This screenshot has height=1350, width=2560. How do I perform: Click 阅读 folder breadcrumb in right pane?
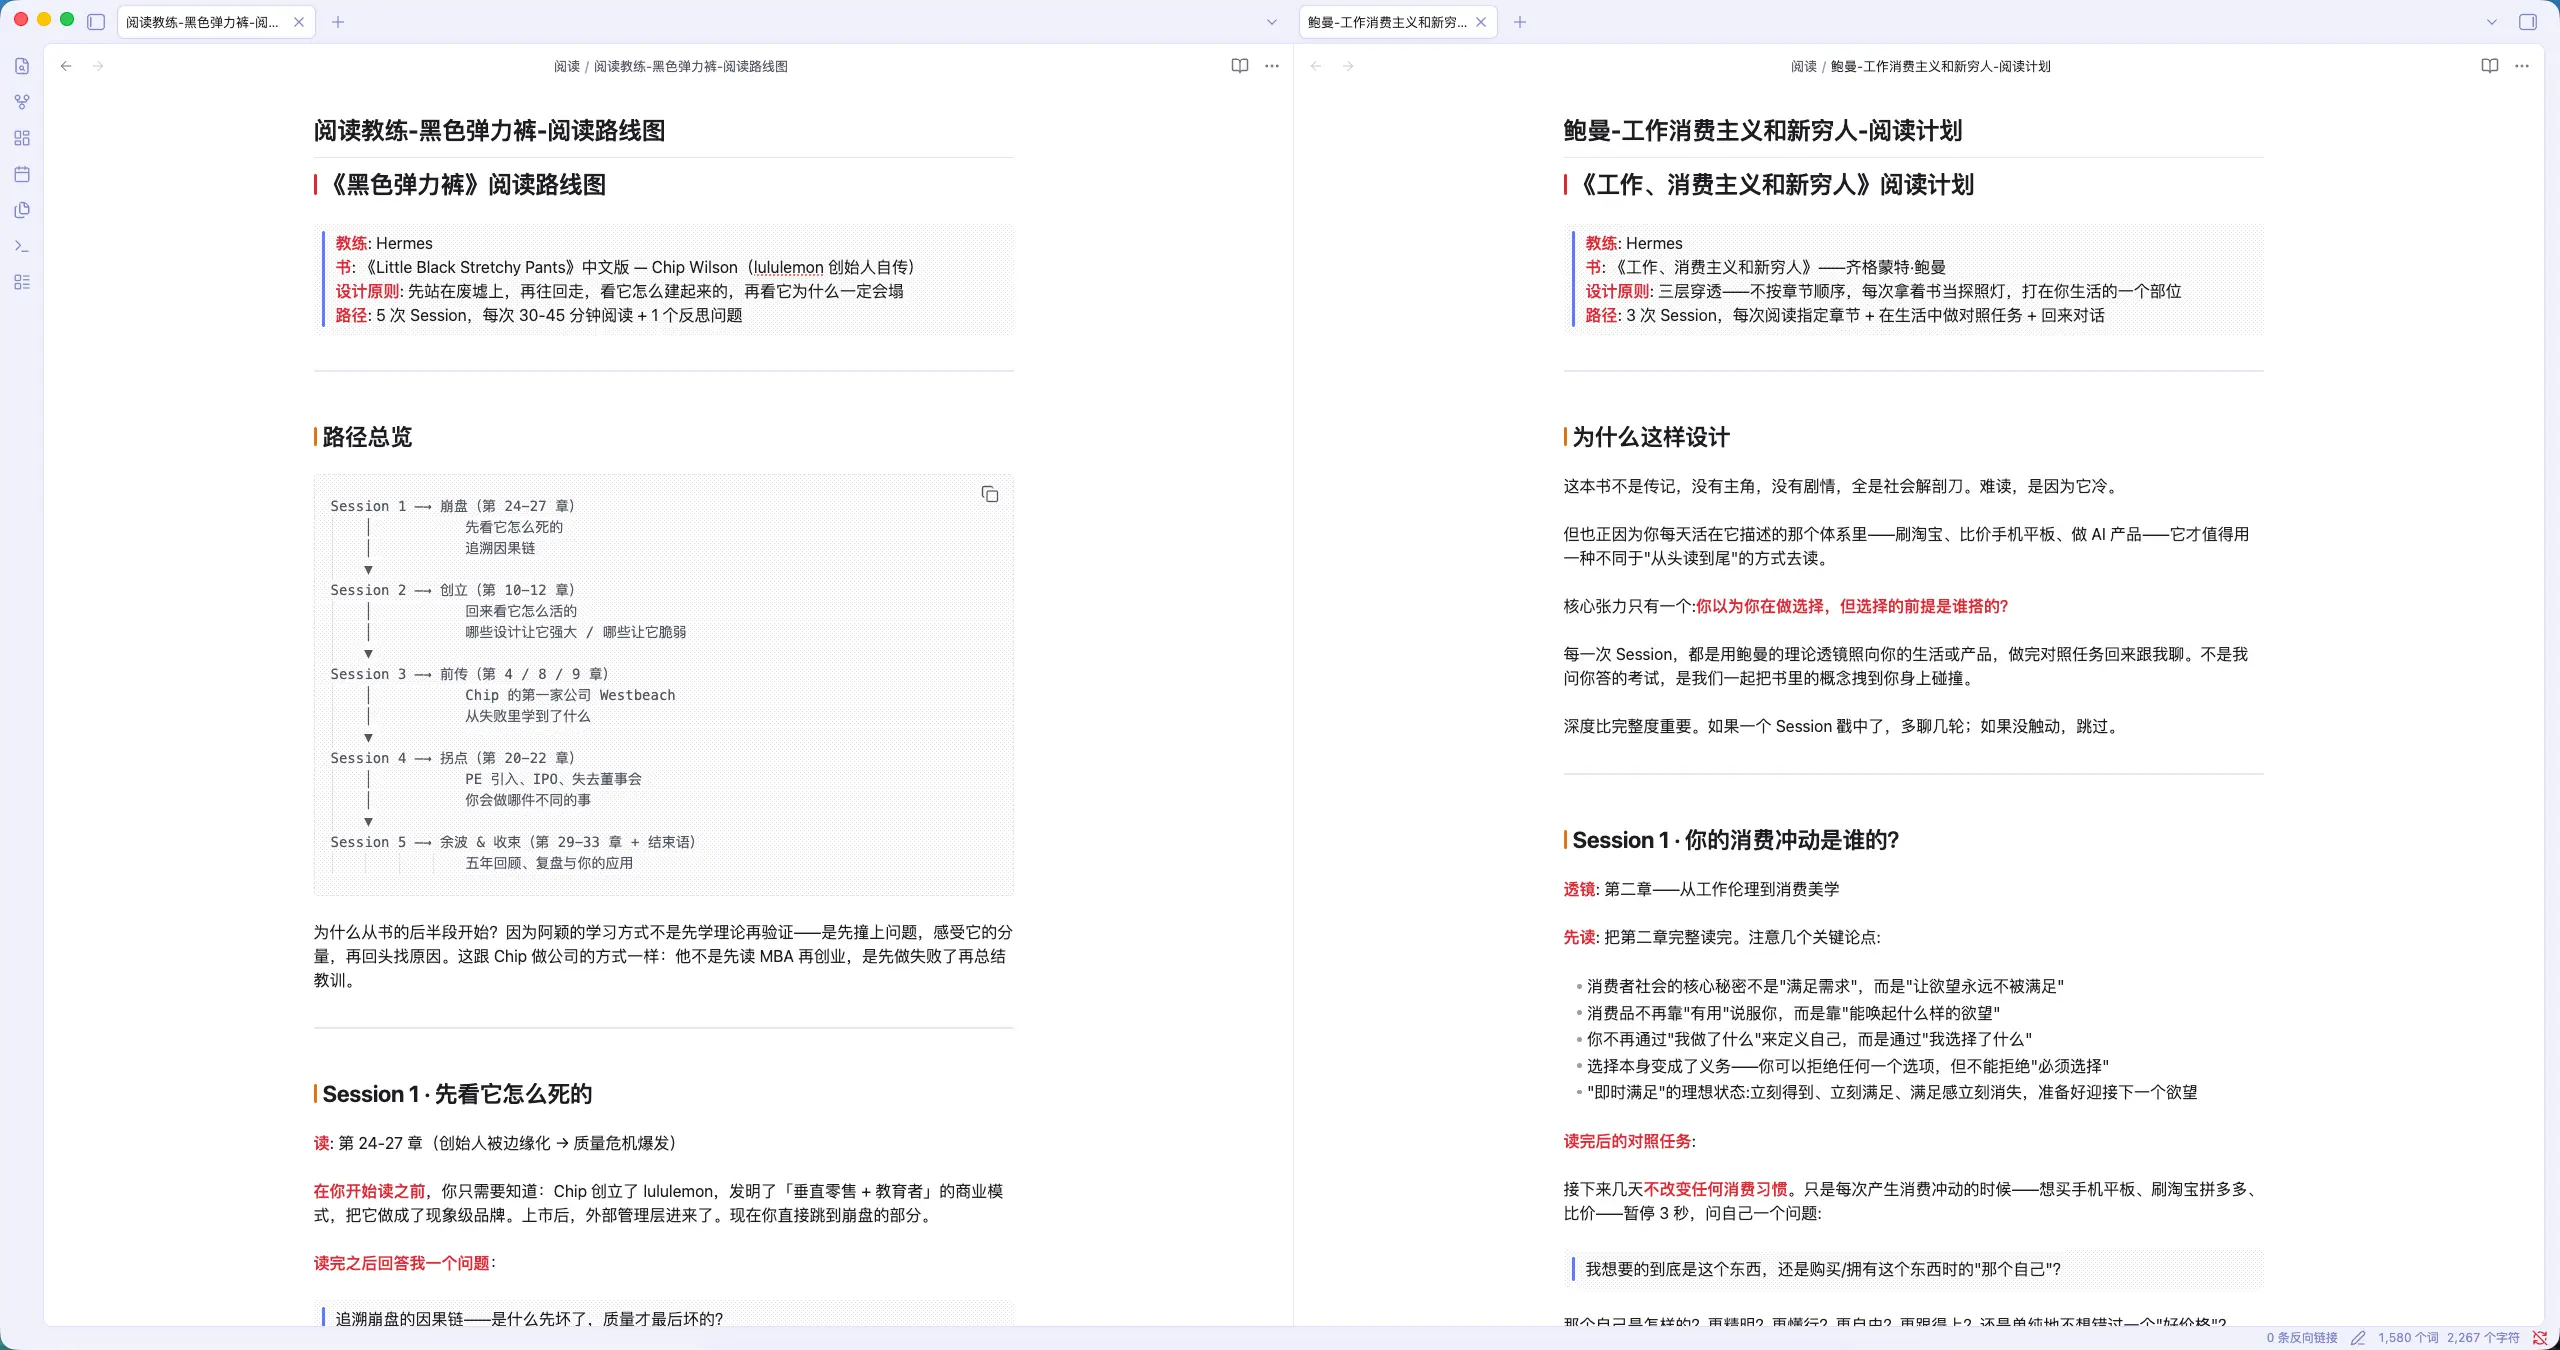1804,67
